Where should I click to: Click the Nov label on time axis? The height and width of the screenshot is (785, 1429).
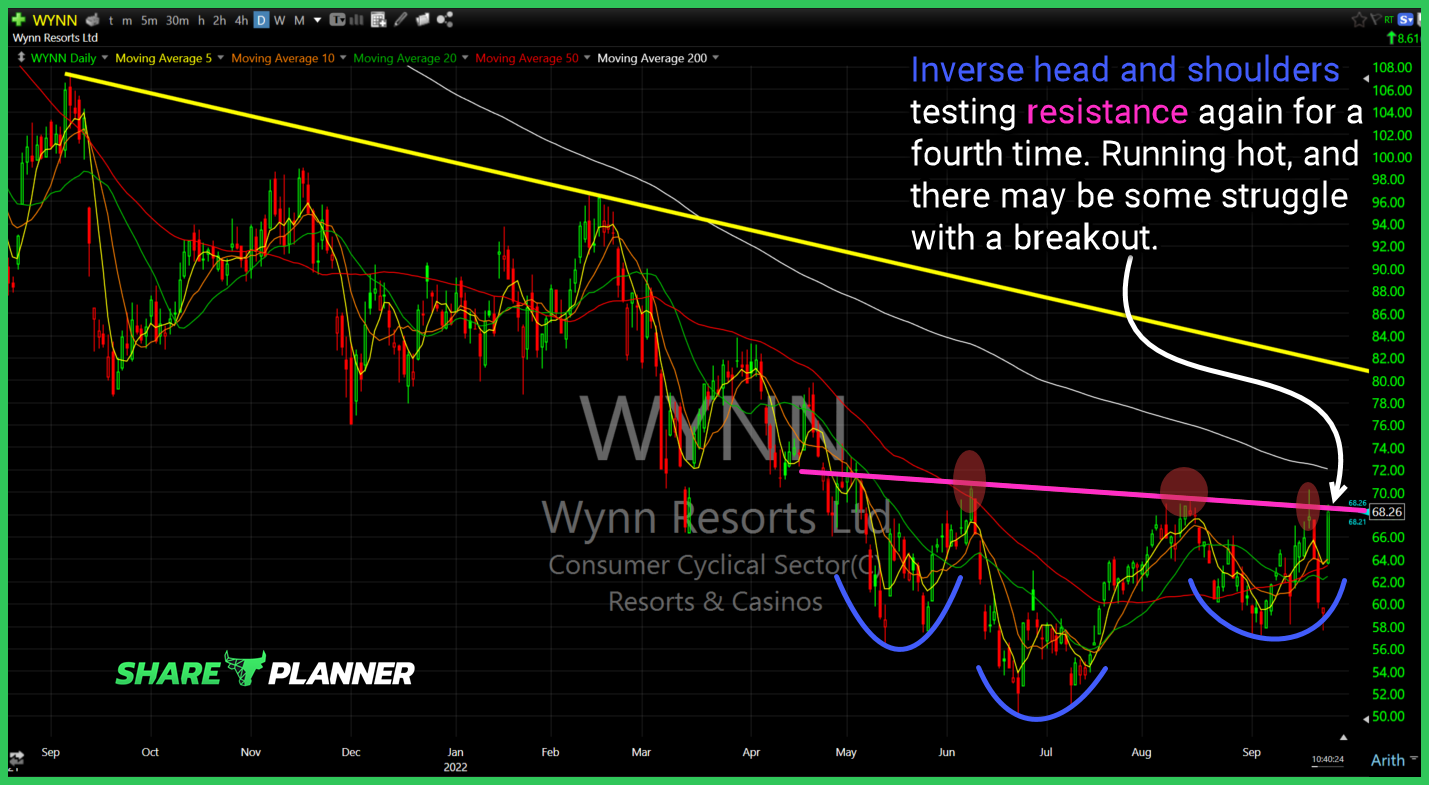(x=251, y=751)
